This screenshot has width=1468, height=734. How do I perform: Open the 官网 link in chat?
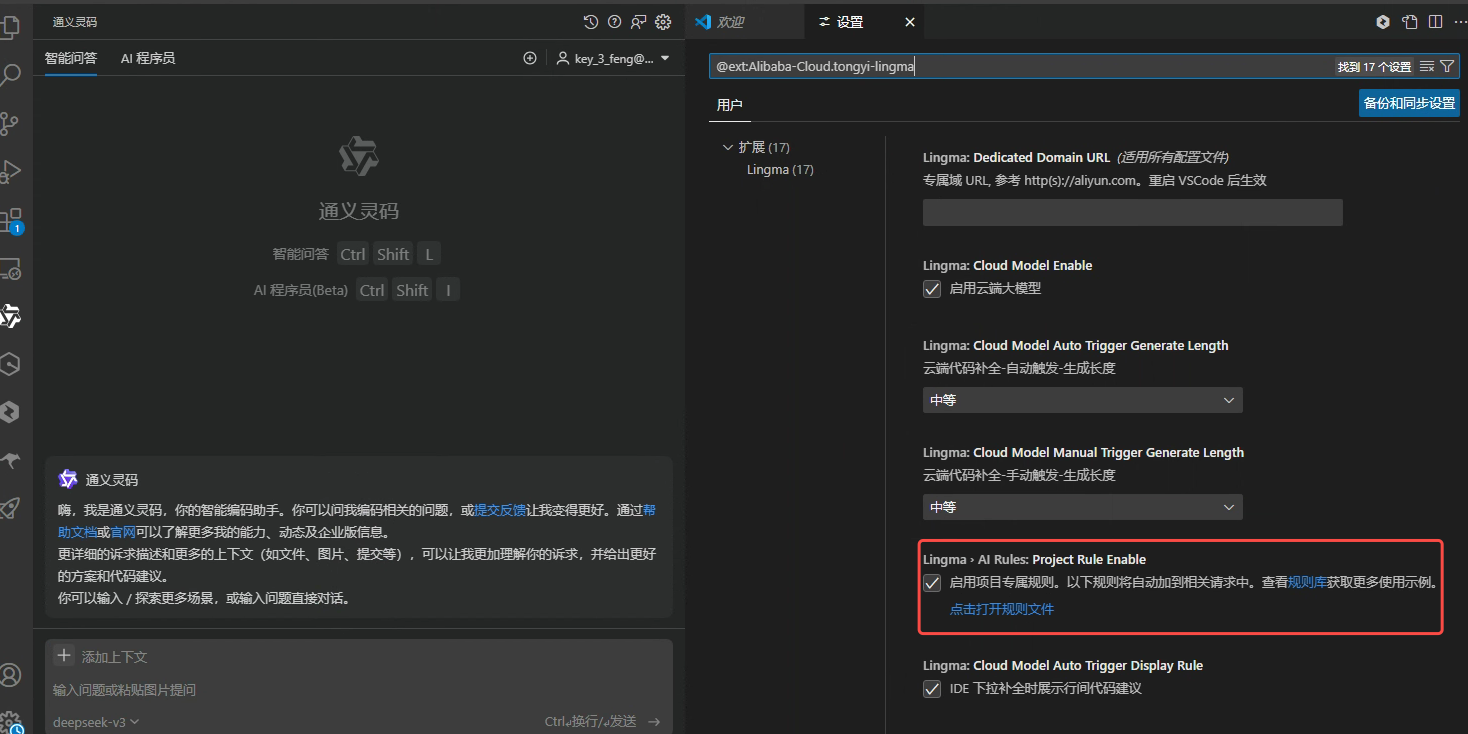tap(123, 532)
